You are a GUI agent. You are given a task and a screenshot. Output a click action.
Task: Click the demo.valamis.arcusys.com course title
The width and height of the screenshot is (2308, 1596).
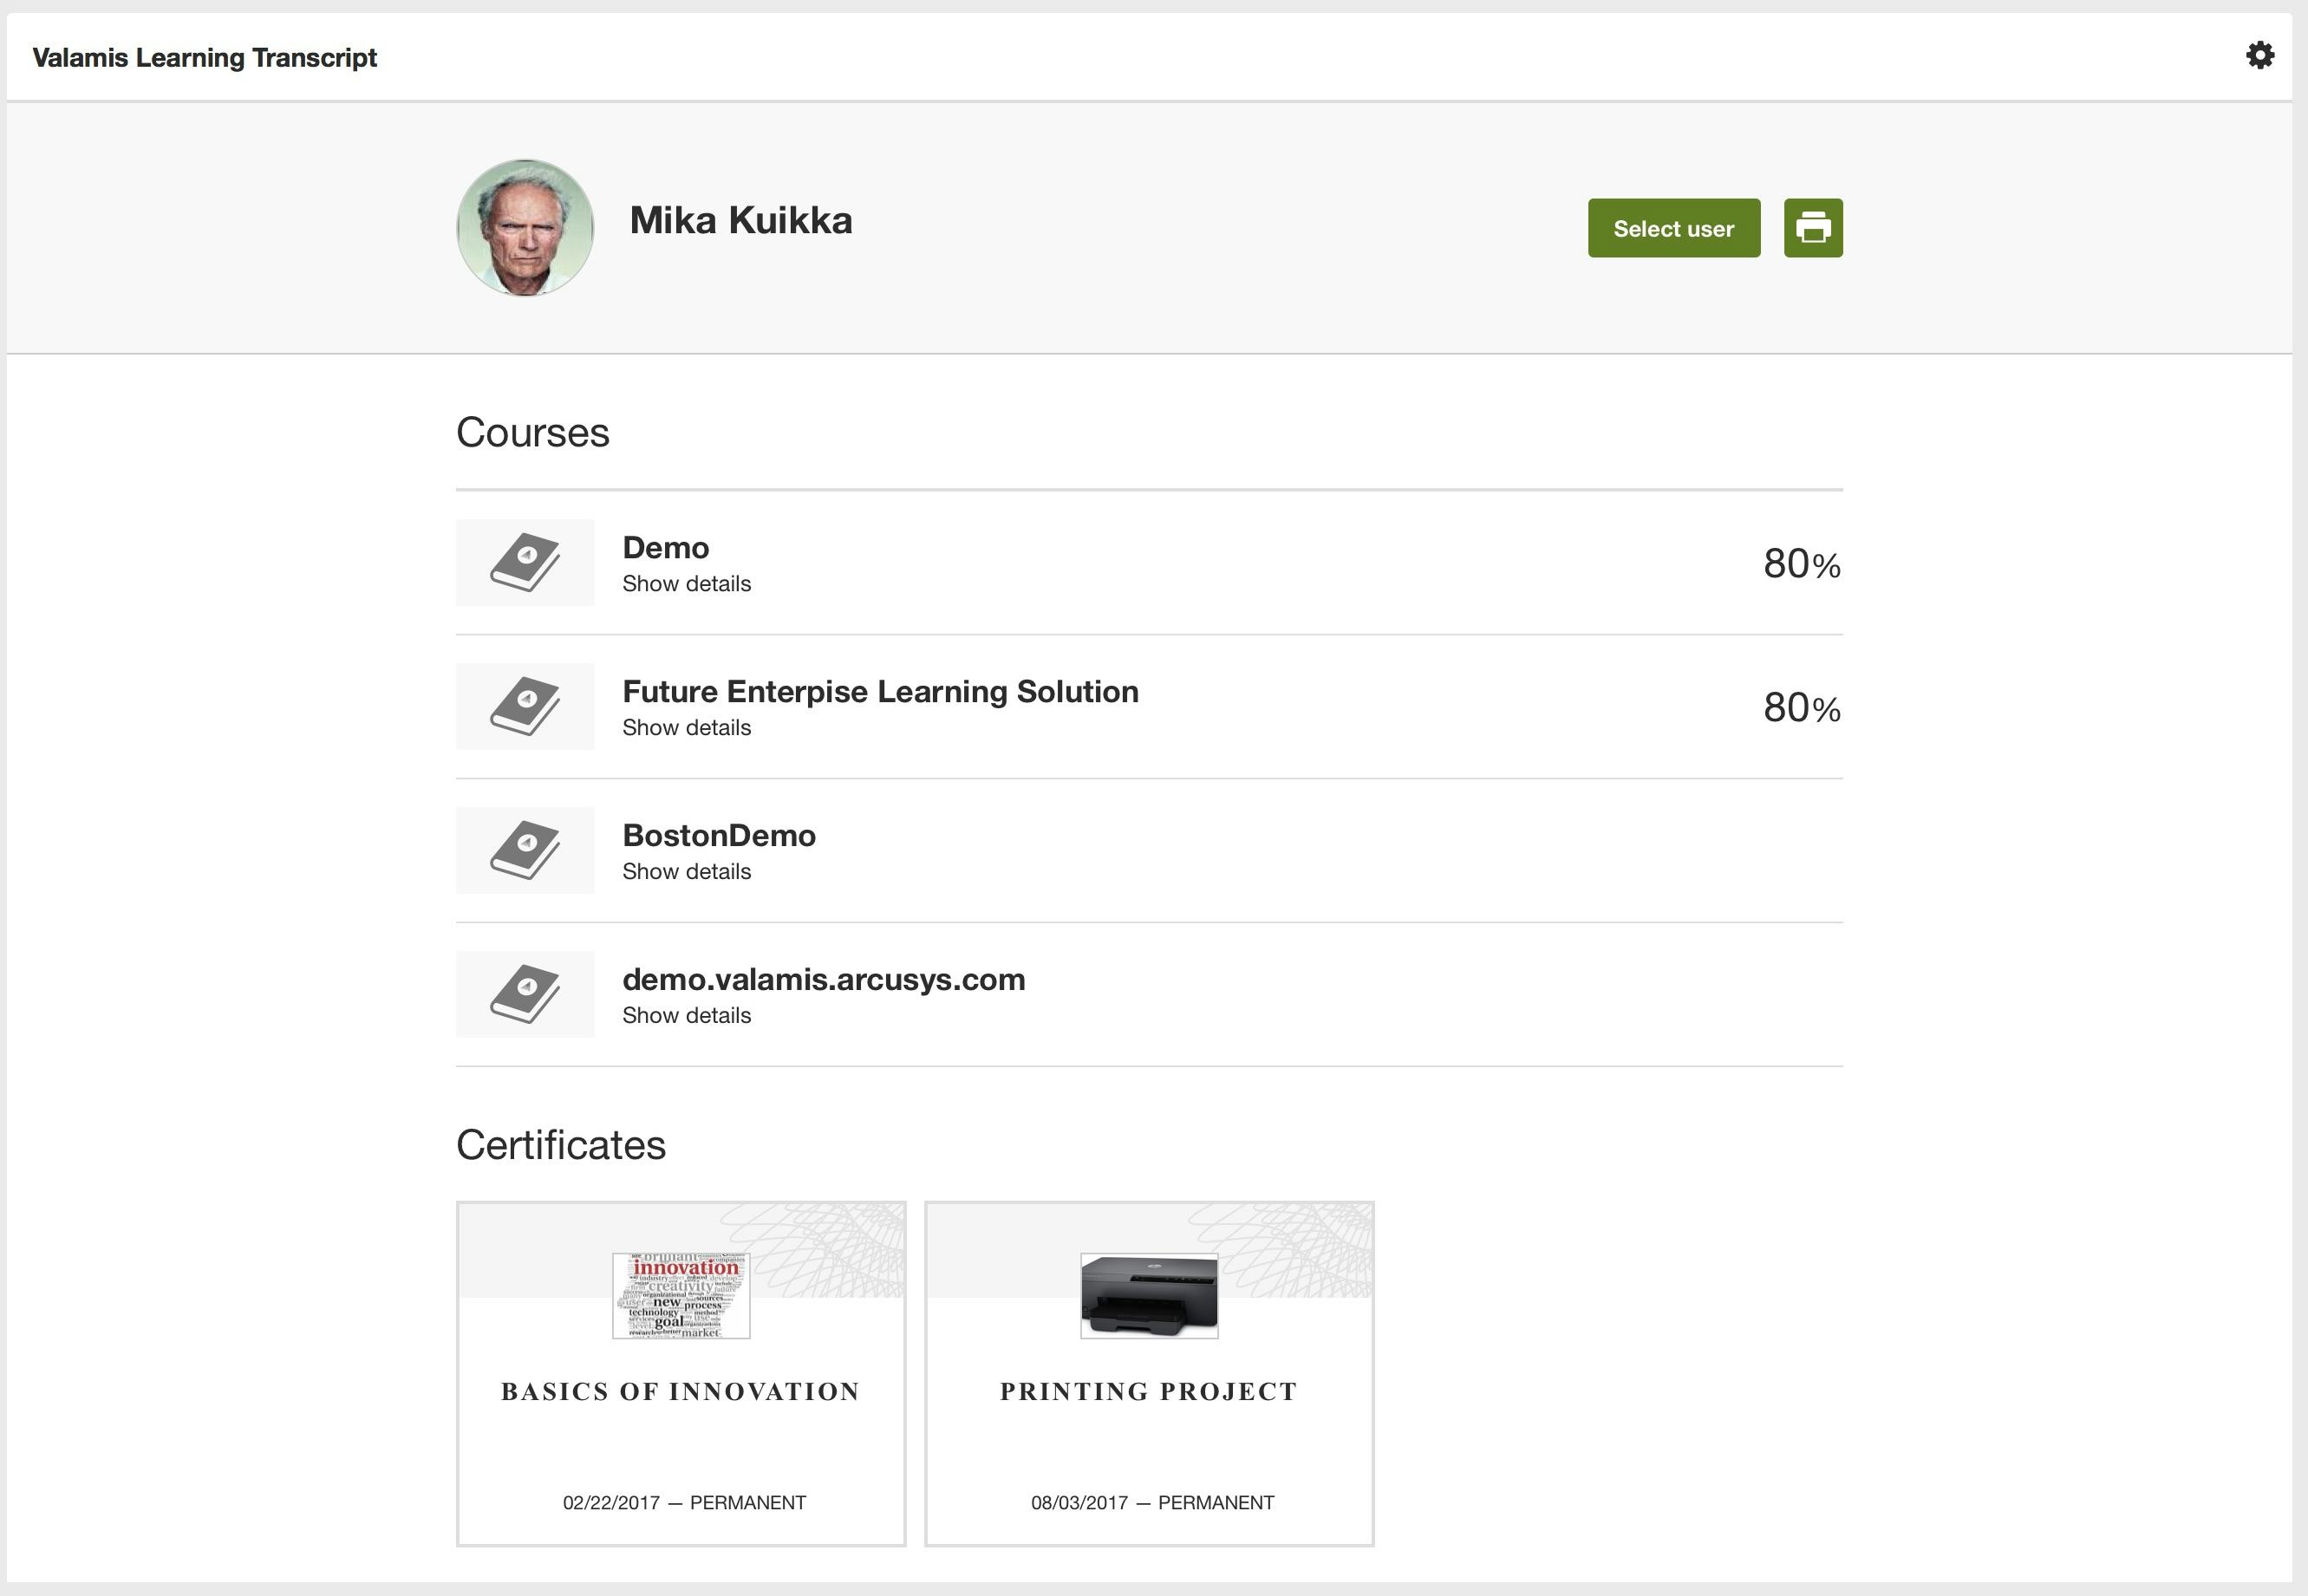coord(823,979)
